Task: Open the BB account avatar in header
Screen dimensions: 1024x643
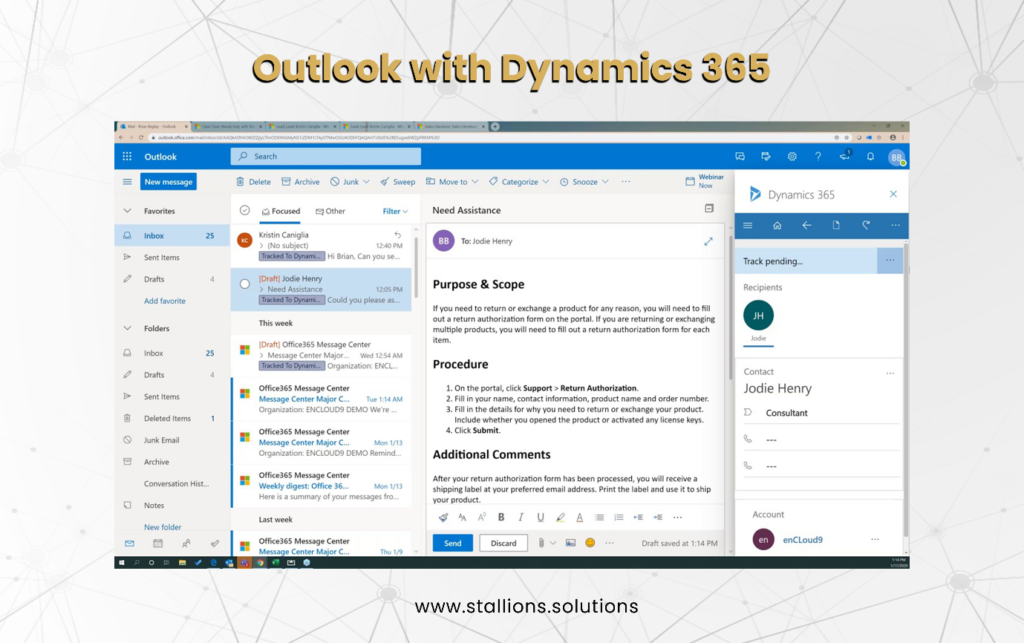Action: point(897,157)
